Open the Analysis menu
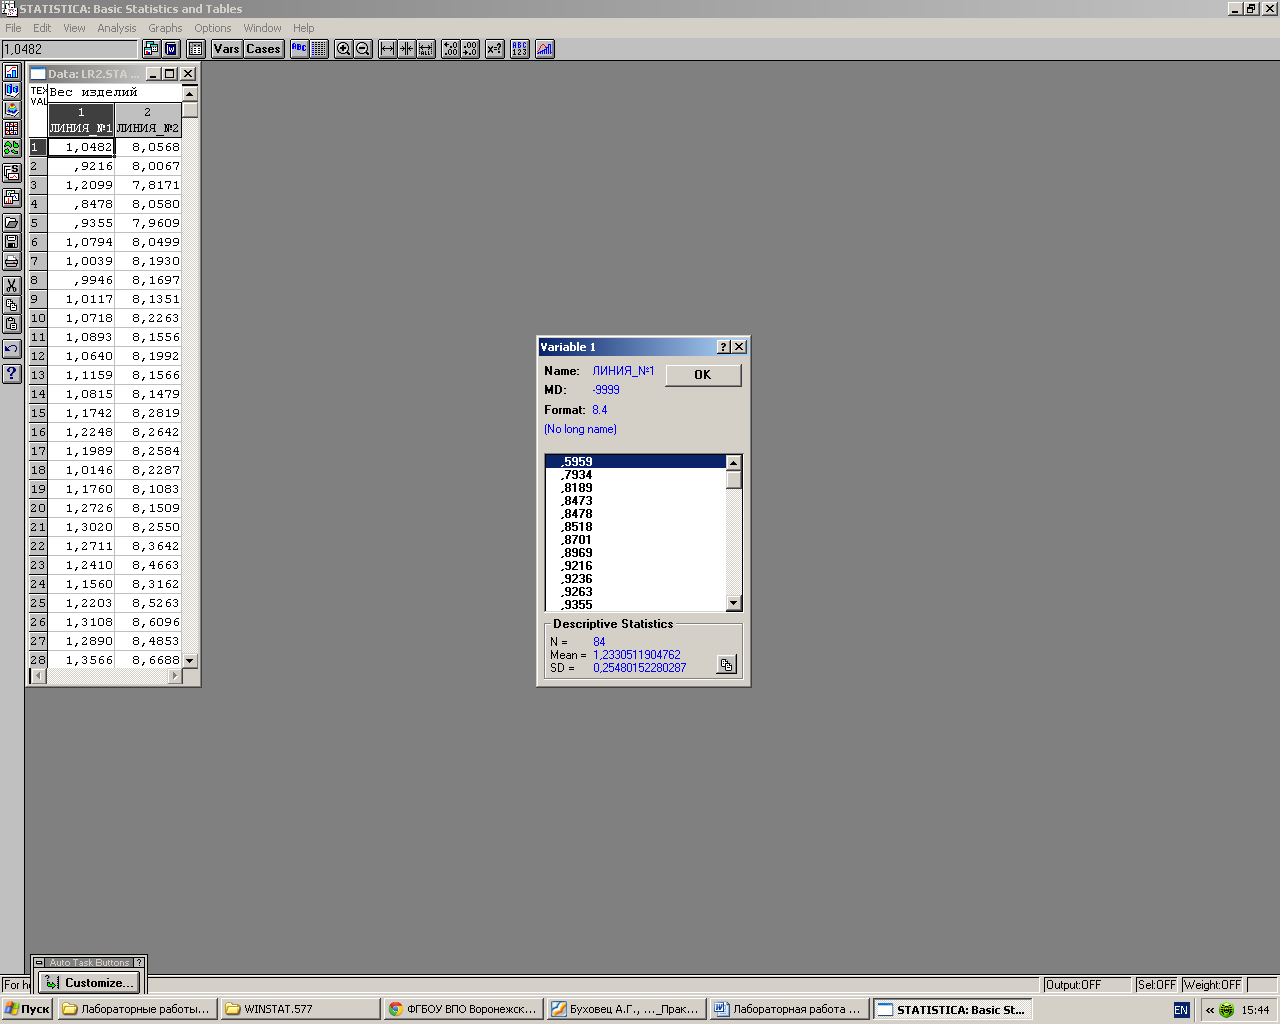The width and height of the screenshot is (1280, 1024). pos(117,28)
